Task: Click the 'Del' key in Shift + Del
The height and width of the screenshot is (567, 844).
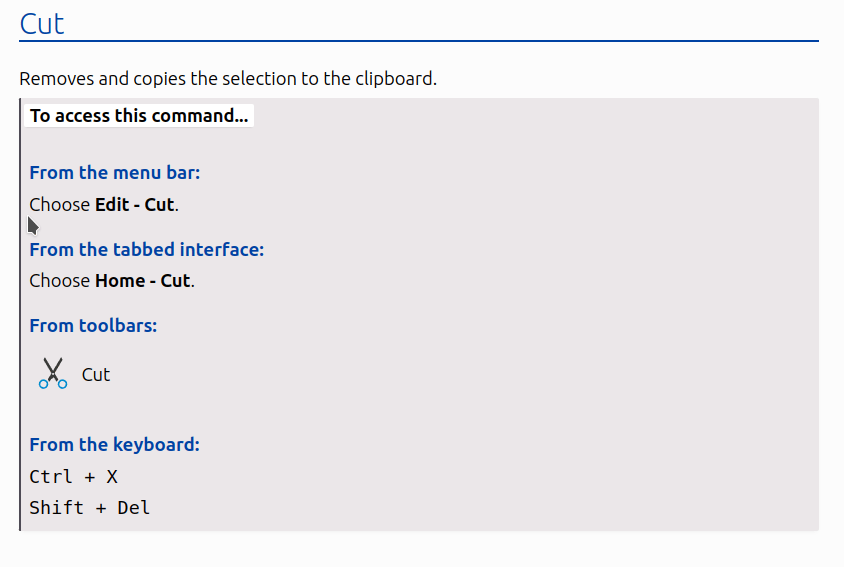Action: (133, 507)
